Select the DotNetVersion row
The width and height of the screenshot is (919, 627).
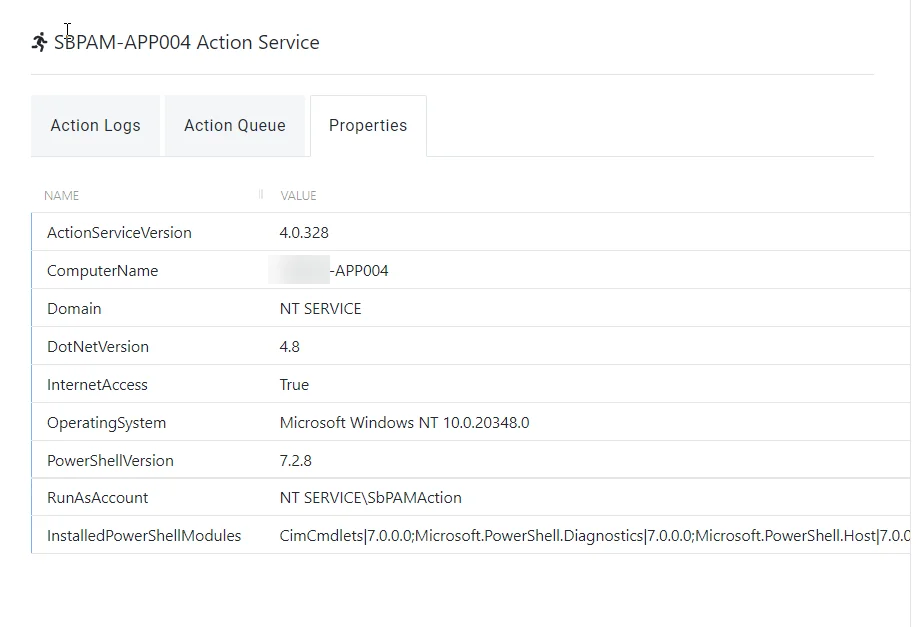[x=471, y=346]
